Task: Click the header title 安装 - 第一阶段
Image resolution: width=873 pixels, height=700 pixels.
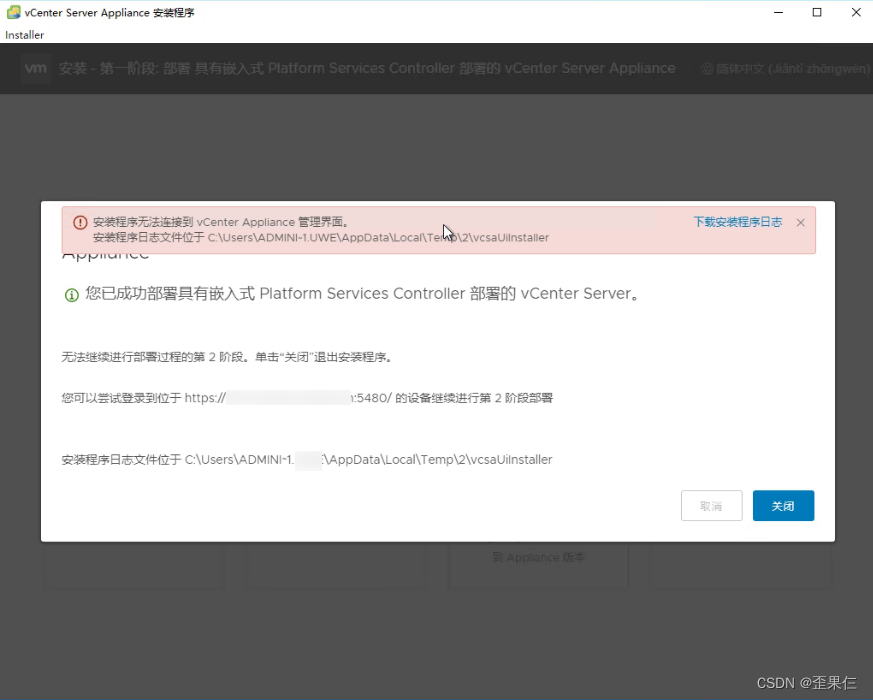Action: tap(367, 68)
